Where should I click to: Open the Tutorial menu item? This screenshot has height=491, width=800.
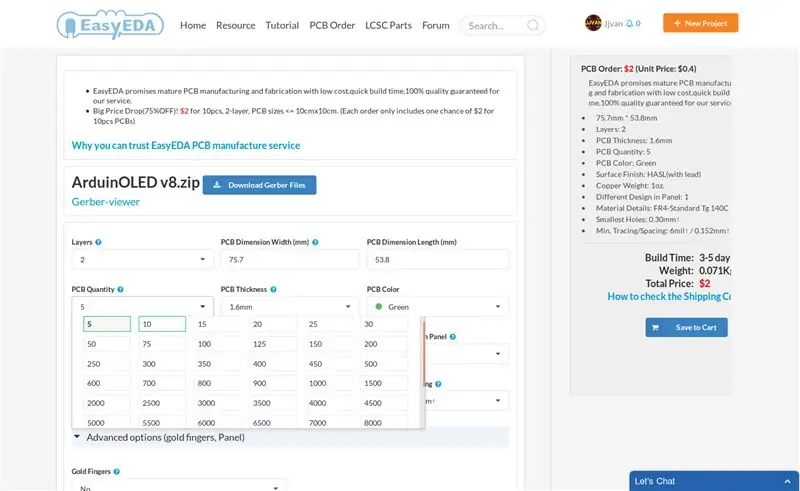[282, 25]
